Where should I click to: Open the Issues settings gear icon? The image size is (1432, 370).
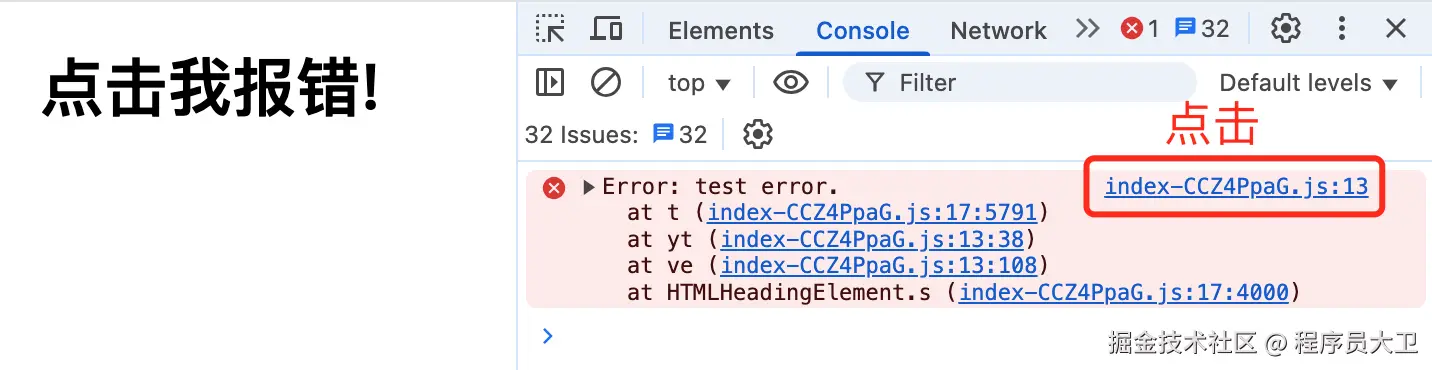759,134
